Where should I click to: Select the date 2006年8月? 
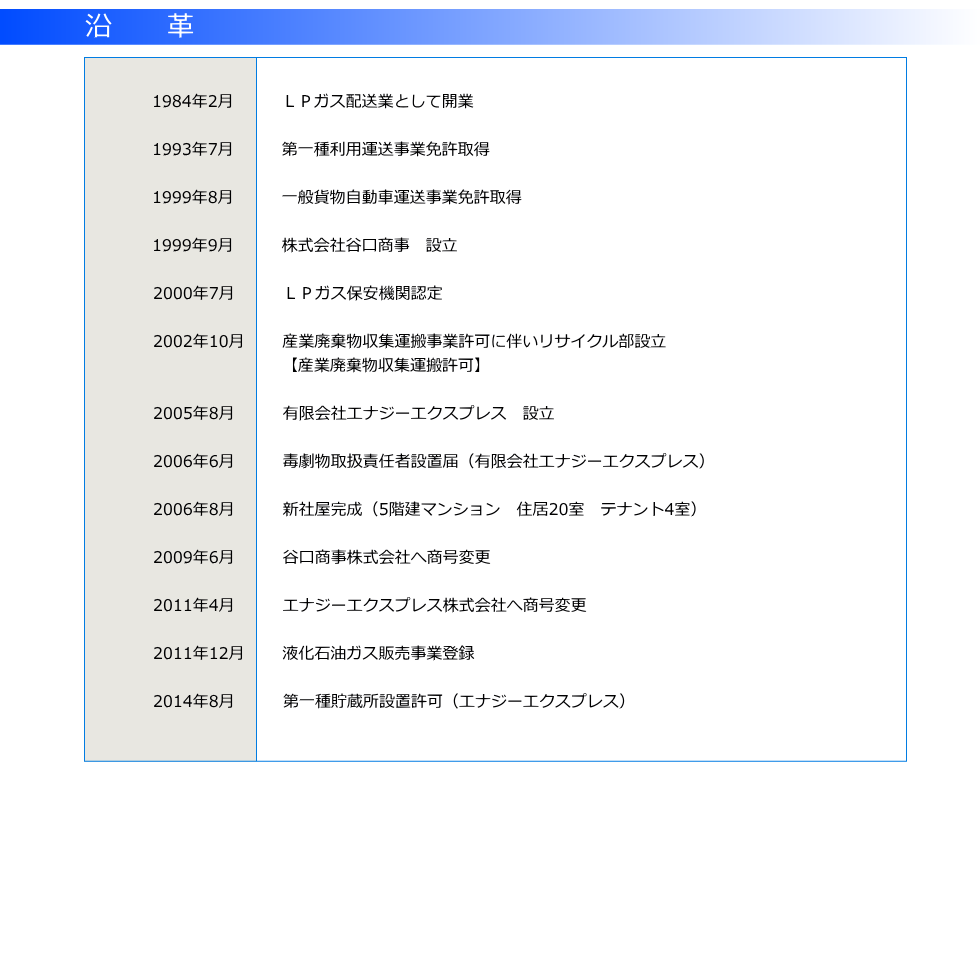tap(193, 509)
